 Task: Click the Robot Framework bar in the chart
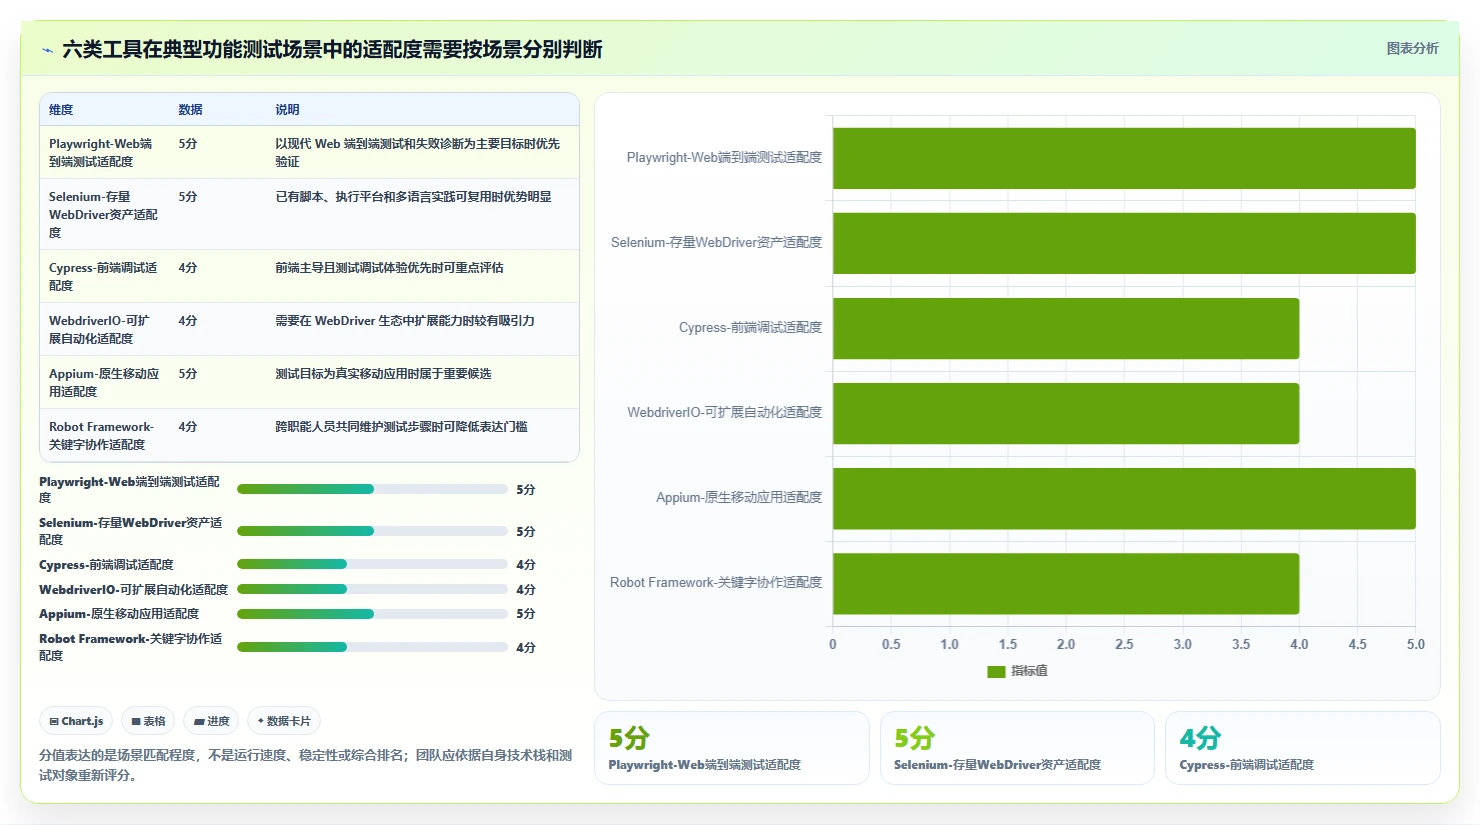tap(1066, 583)
